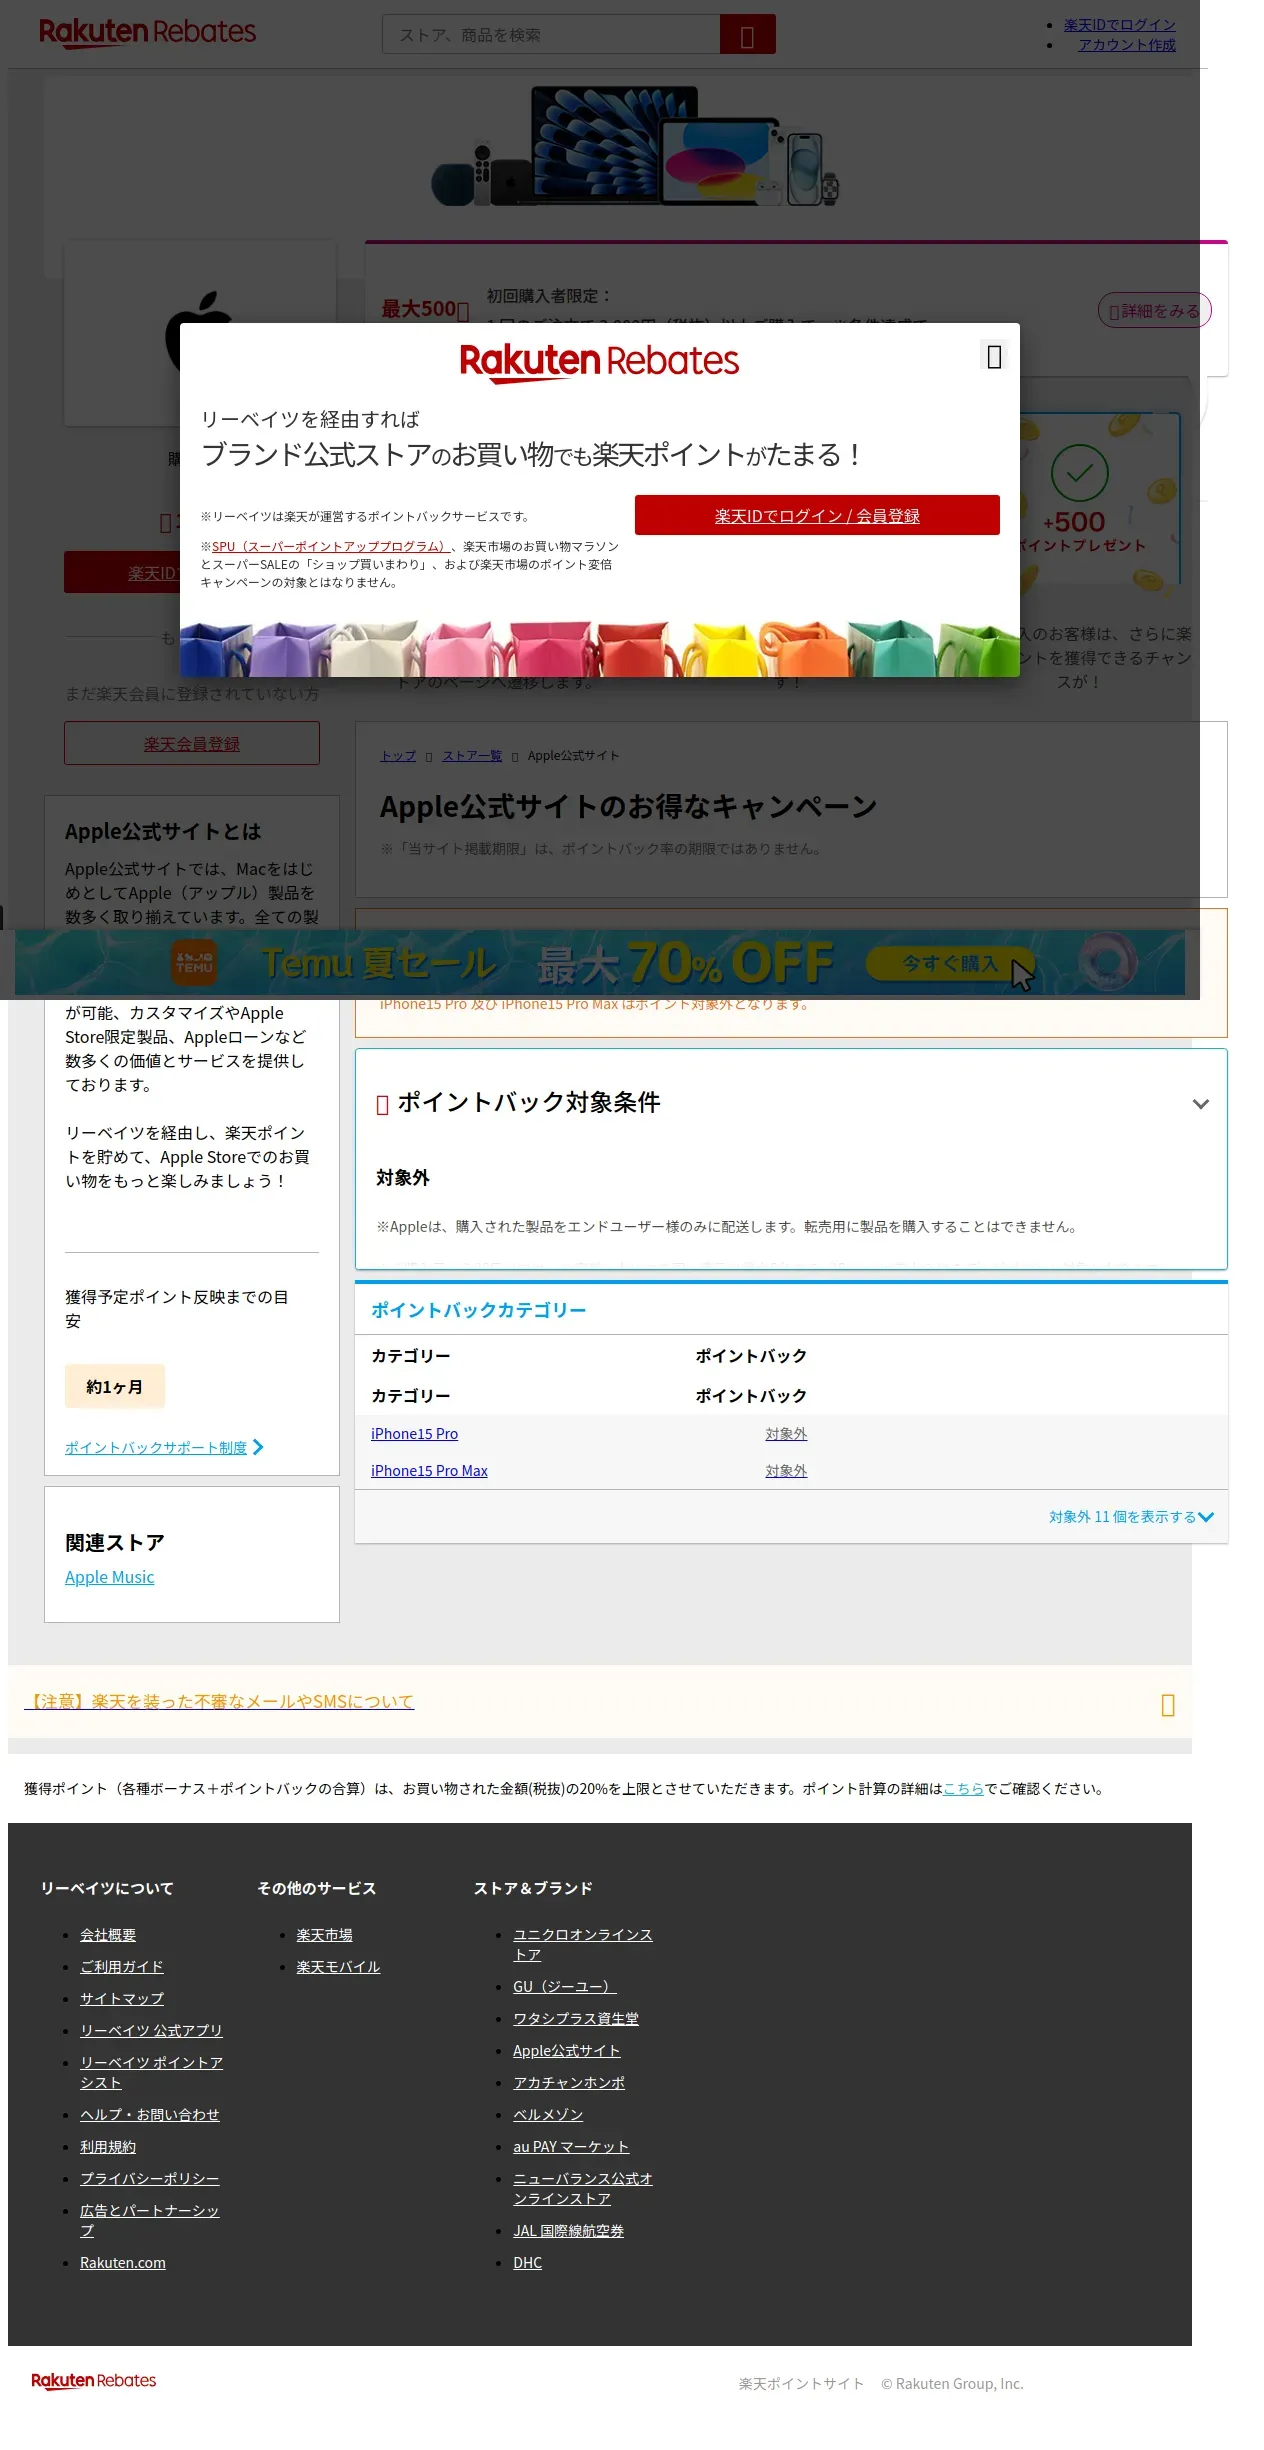
Task: Open SPU スーパーポイントアッププログラム link in popup
Action: (331, 547)
